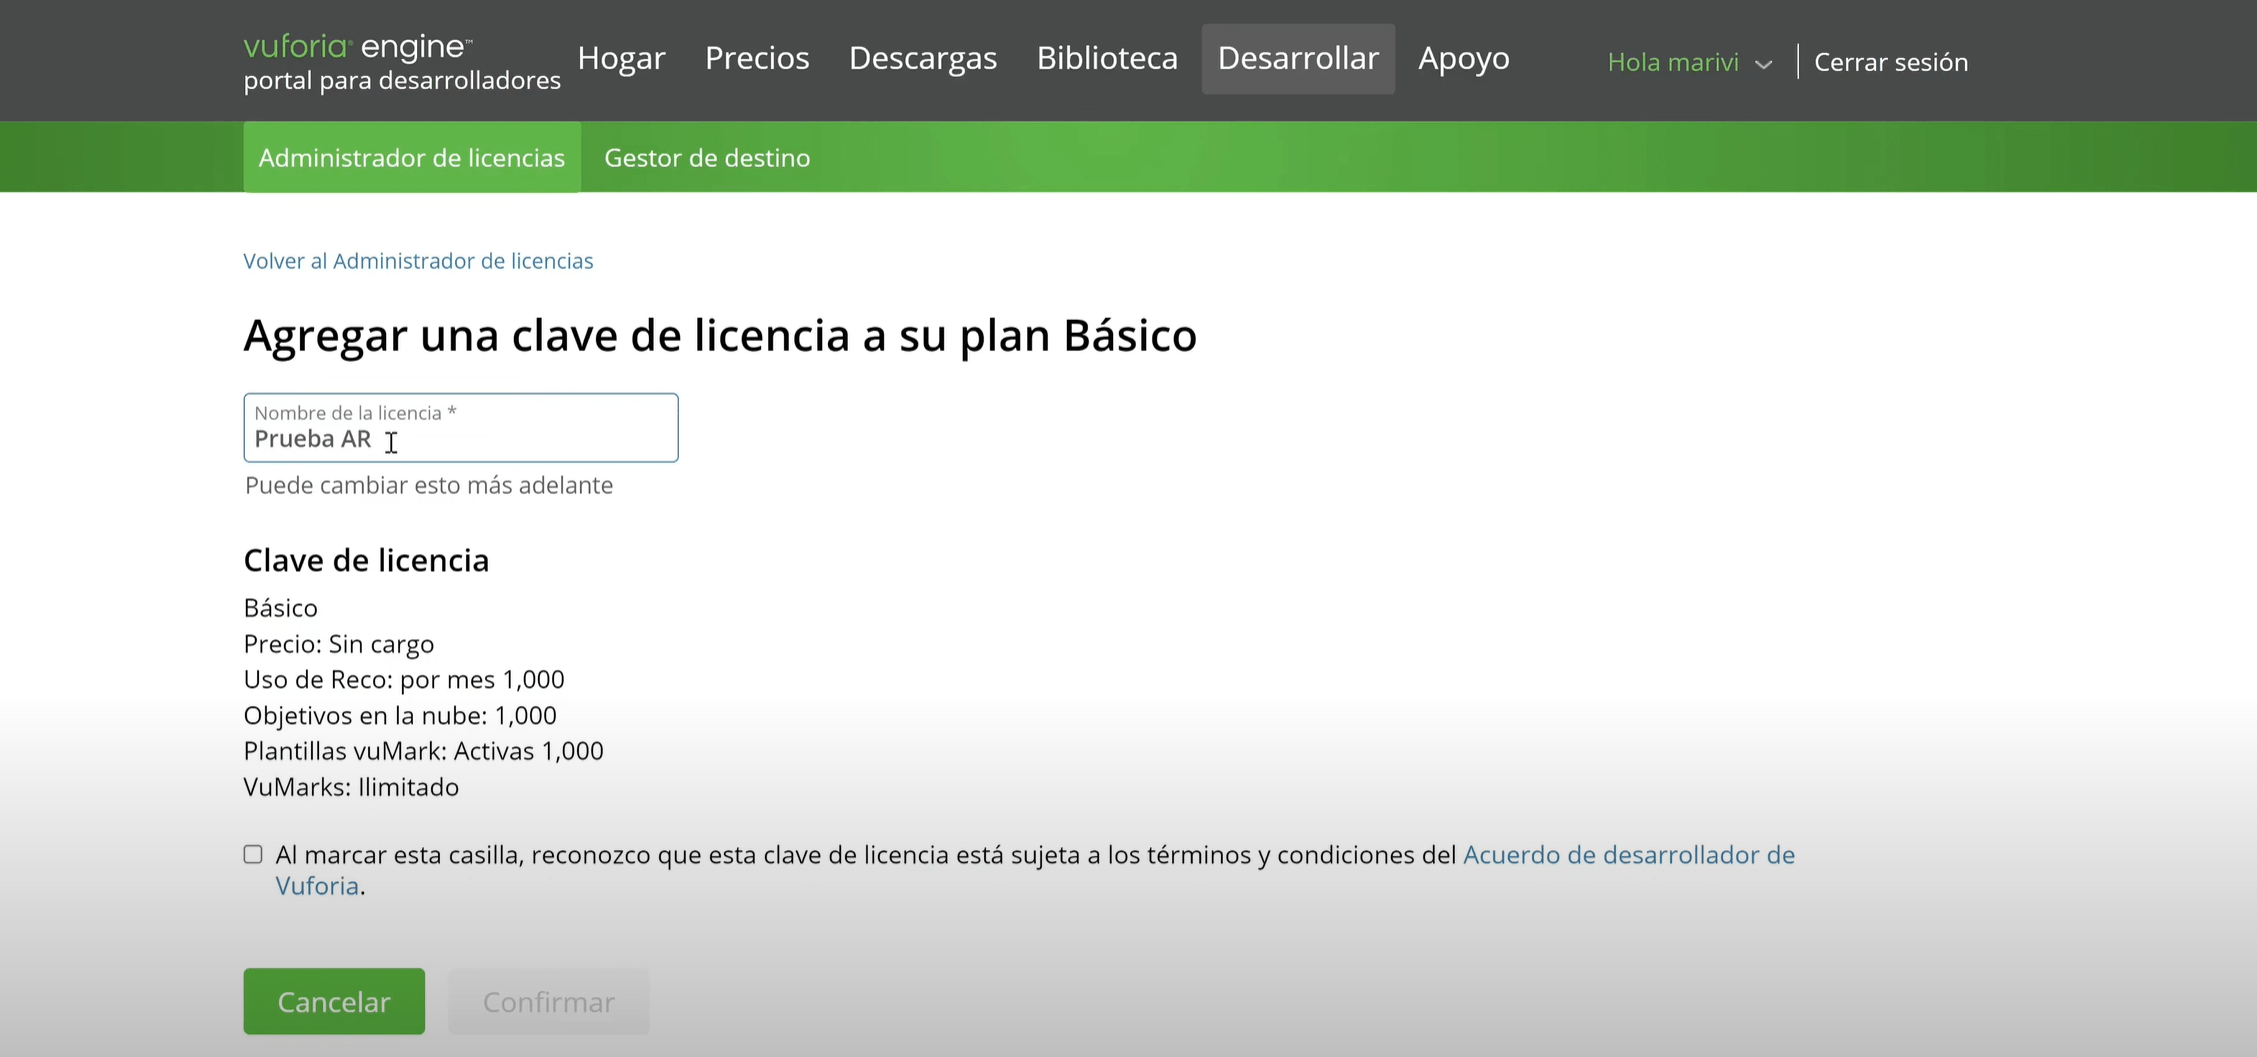Select the Desarrollar menu item
2257x1057 pixels.
1298,59
